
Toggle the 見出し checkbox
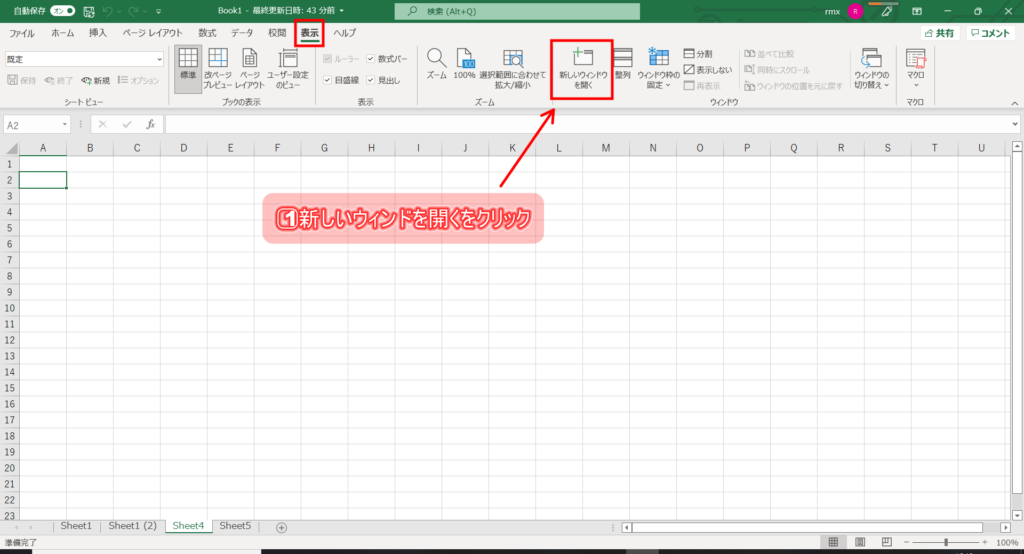pos(371,80)
